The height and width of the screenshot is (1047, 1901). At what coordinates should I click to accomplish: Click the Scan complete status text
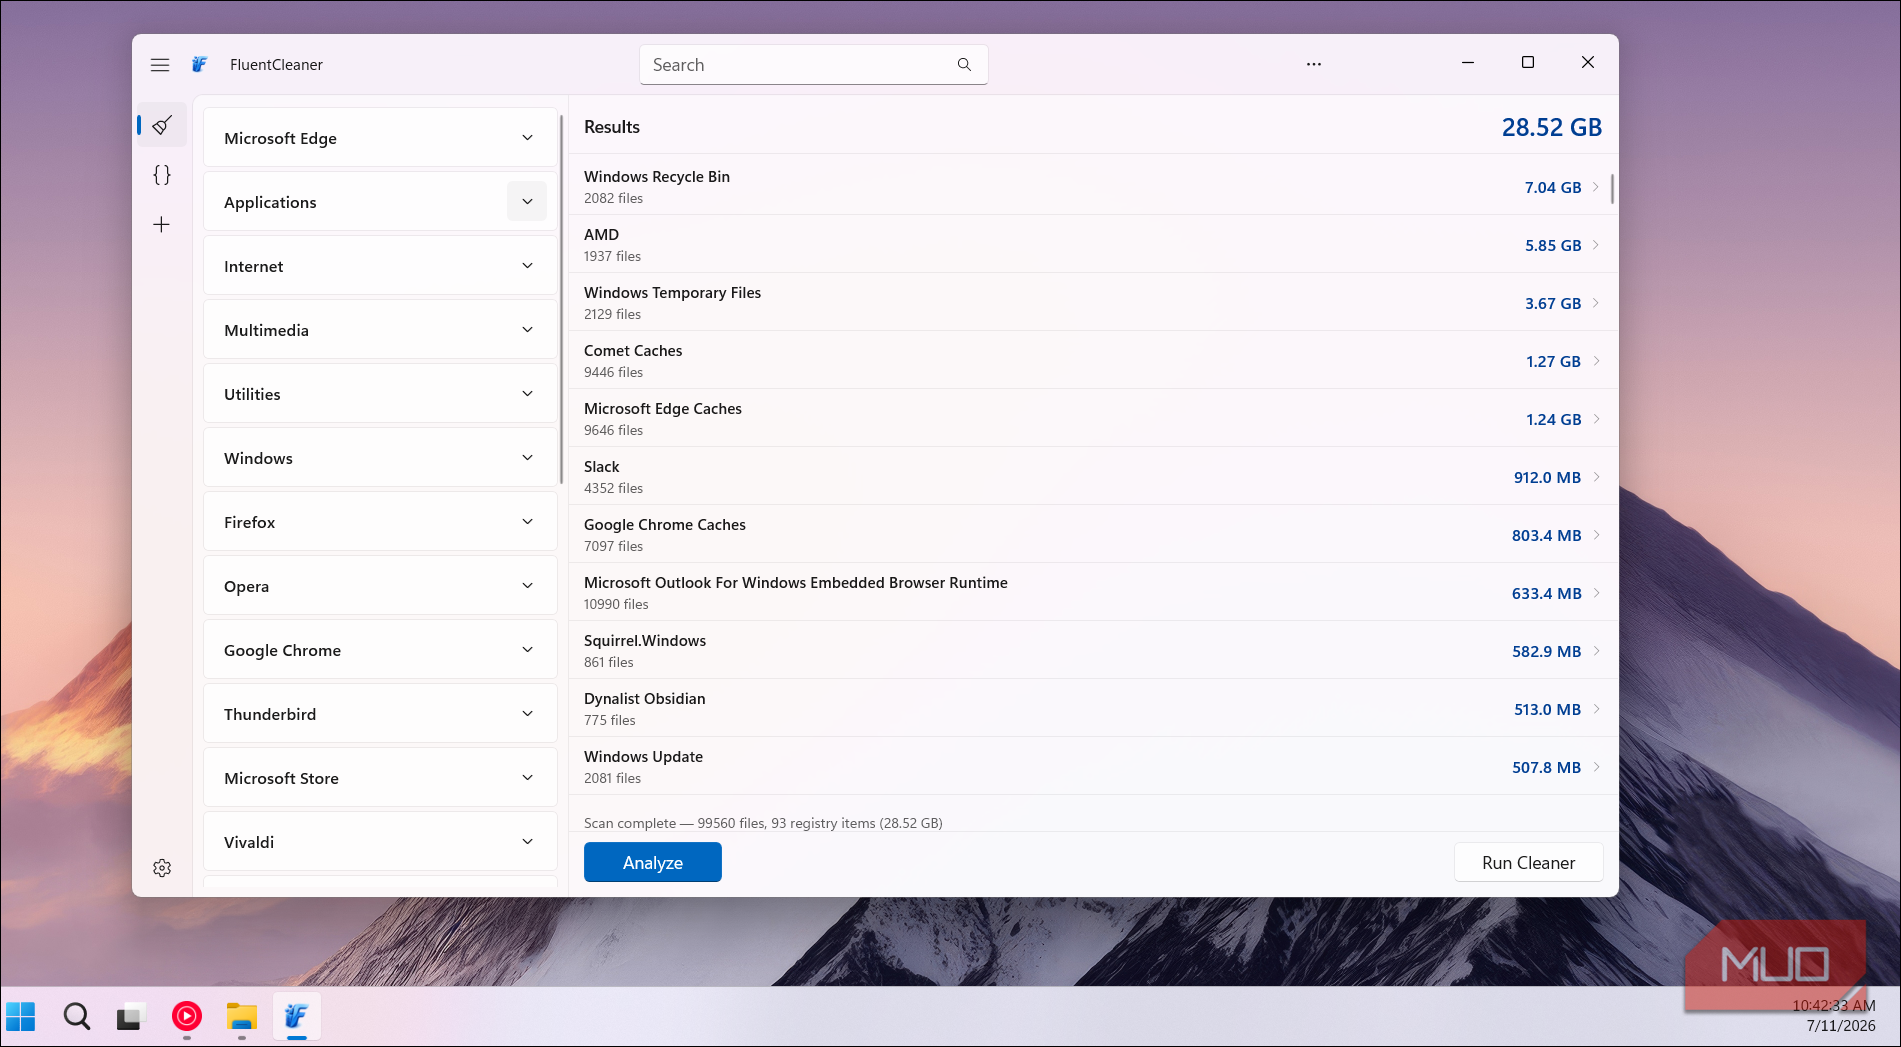[x=763, y=823]
